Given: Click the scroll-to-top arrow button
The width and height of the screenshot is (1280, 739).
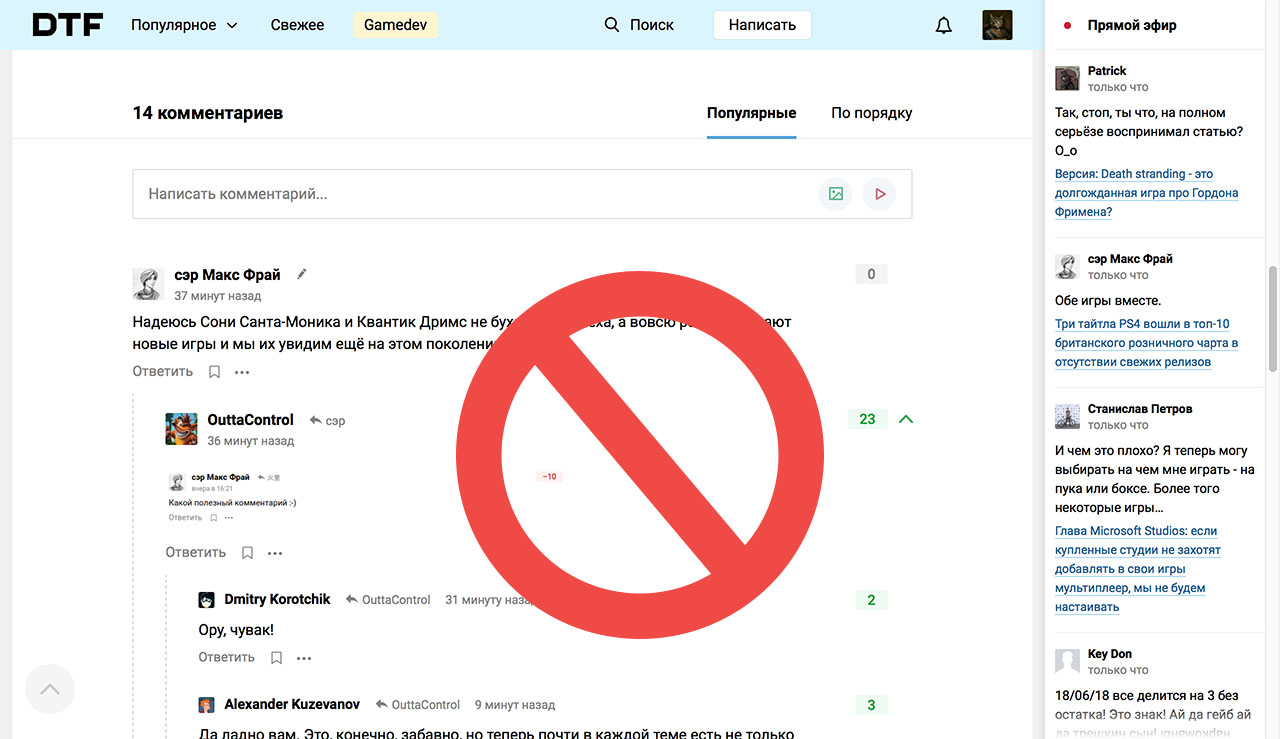Looking at the screenshot, I should [x=49, y=688].
